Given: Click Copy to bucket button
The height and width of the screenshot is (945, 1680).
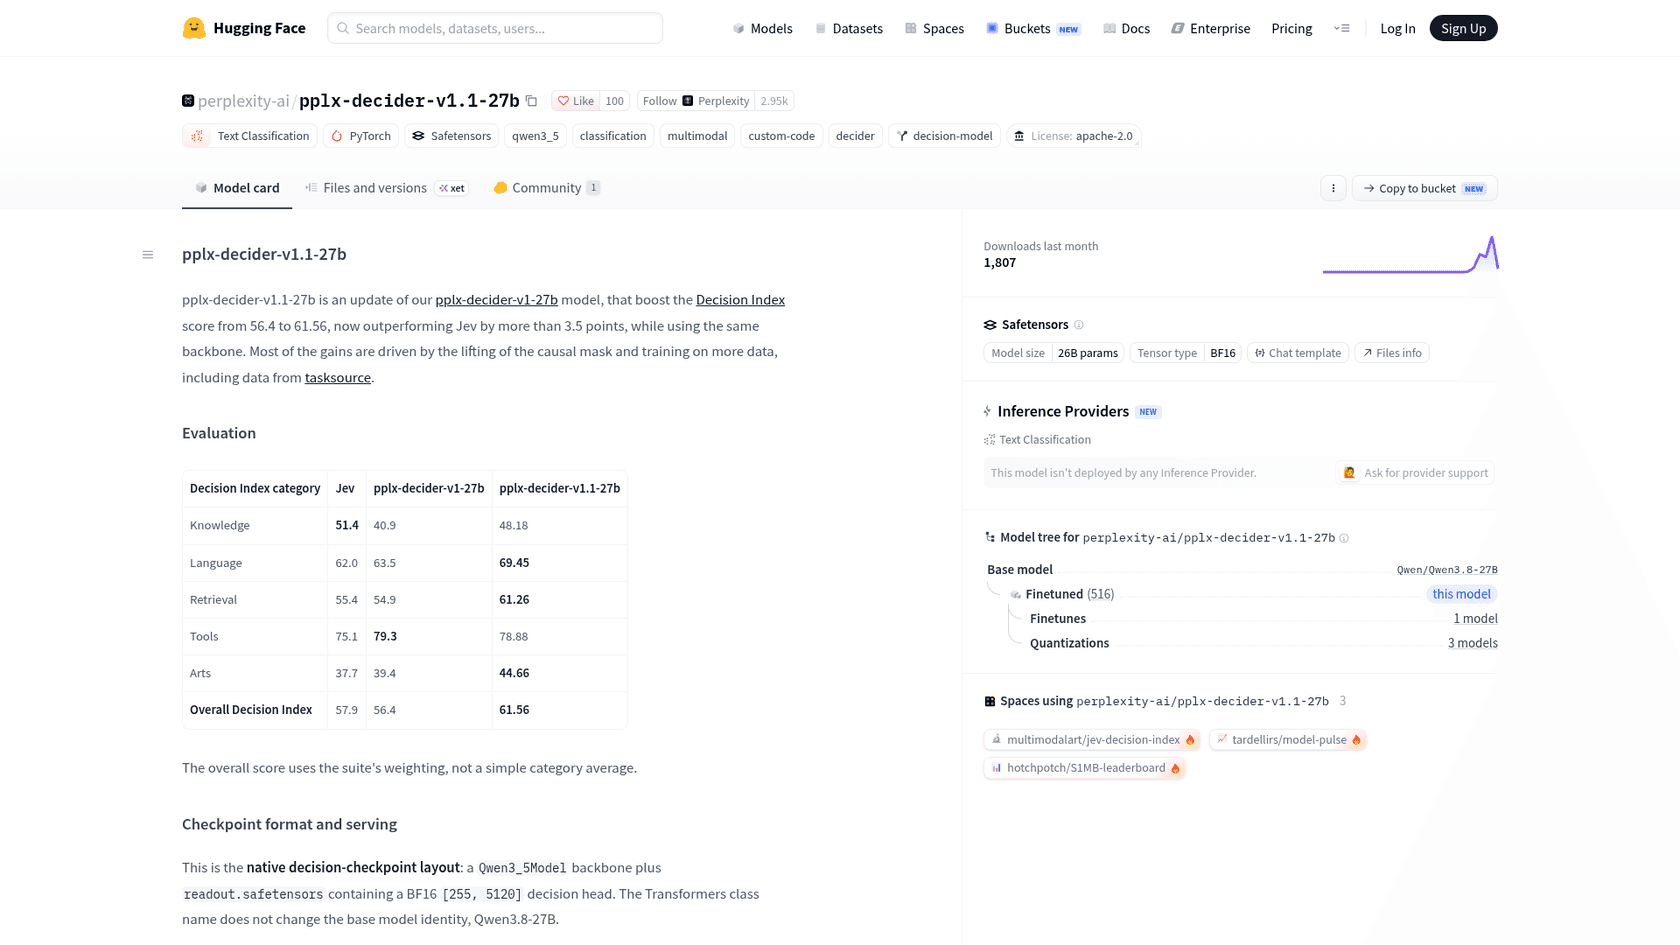Looking at the screenshot, I should pos(1424,188).
